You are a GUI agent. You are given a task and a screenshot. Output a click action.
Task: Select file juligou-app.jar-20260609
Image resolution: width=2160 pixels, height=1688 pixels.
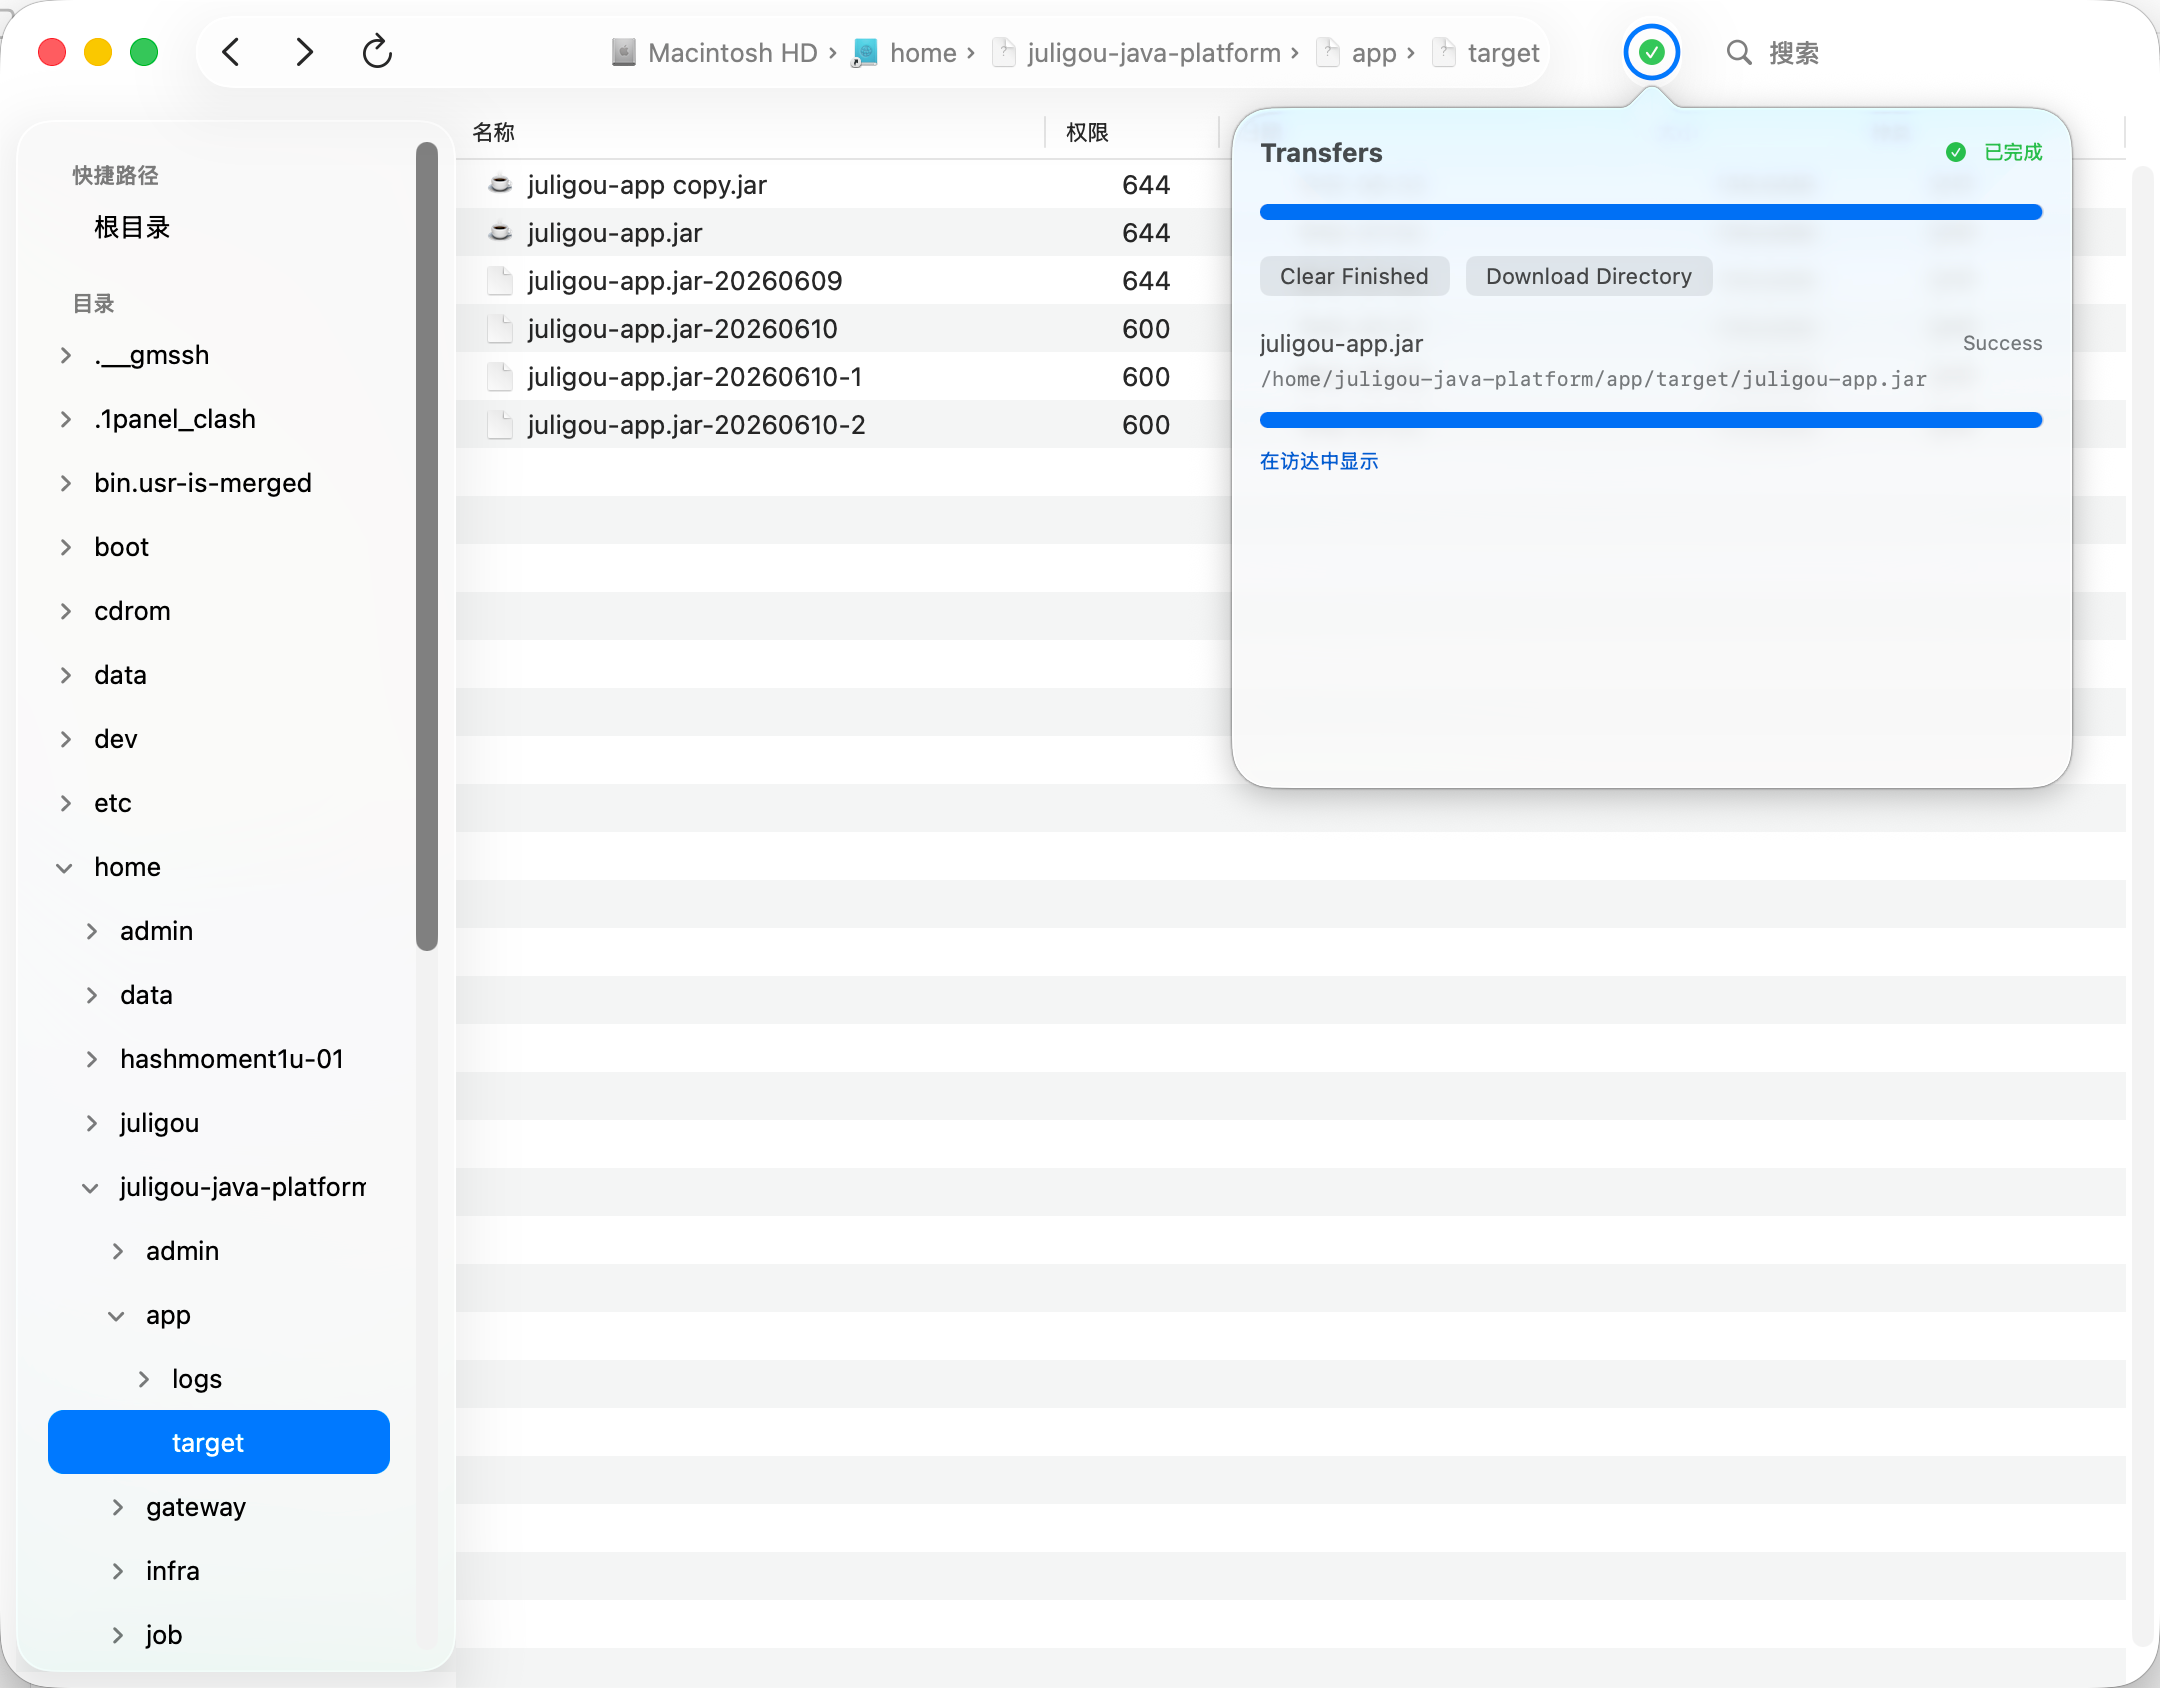[x=684, y=281]
